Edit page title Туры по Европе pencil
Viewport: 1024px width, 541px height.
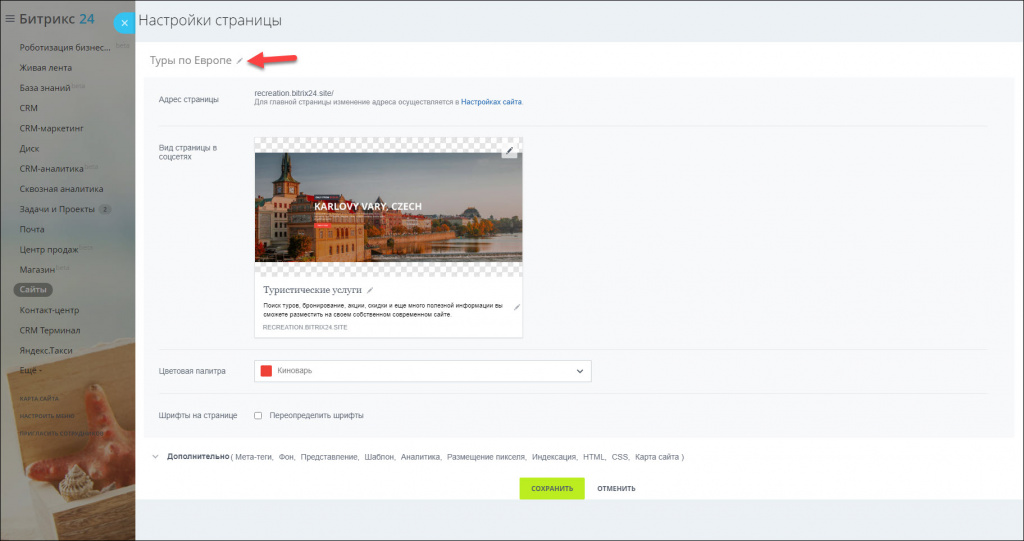[240, 61]
